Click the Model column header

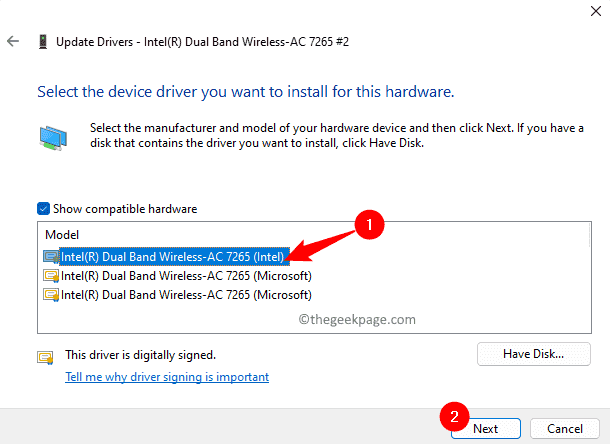click(x=62, y=235)
